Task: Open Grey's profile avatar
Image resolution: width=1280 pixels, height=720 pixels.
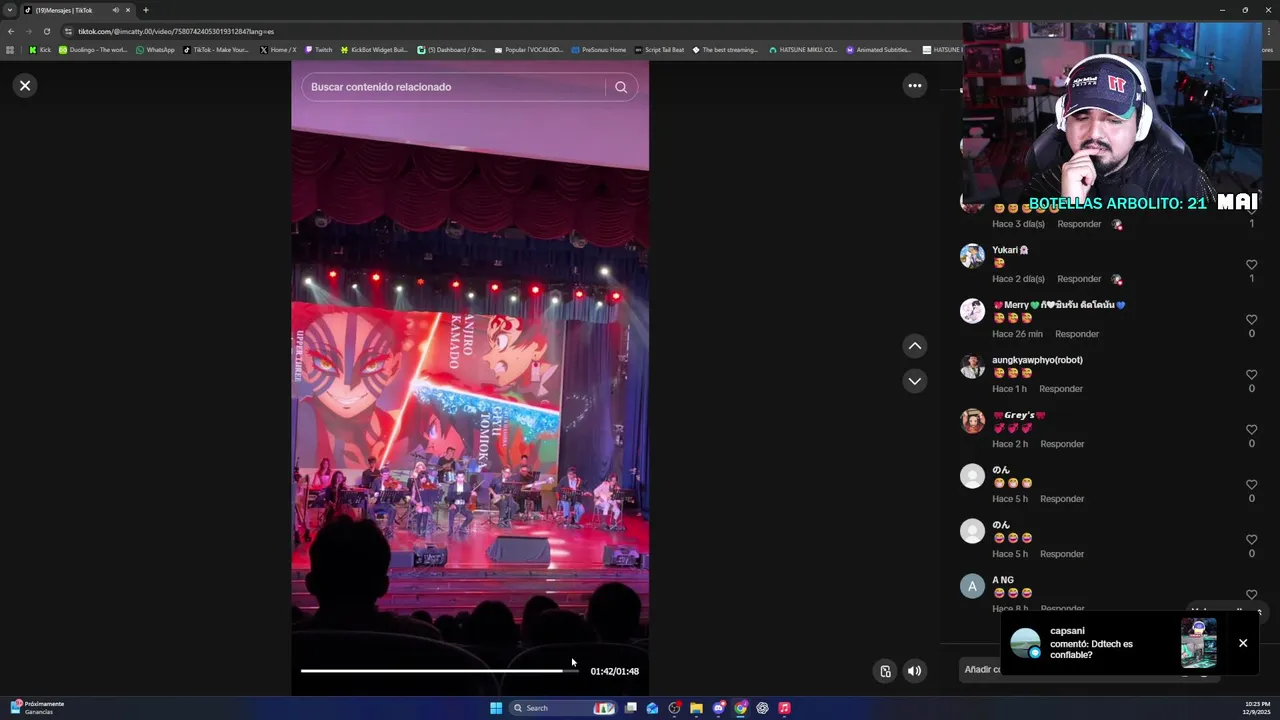Action: (972, 421)
